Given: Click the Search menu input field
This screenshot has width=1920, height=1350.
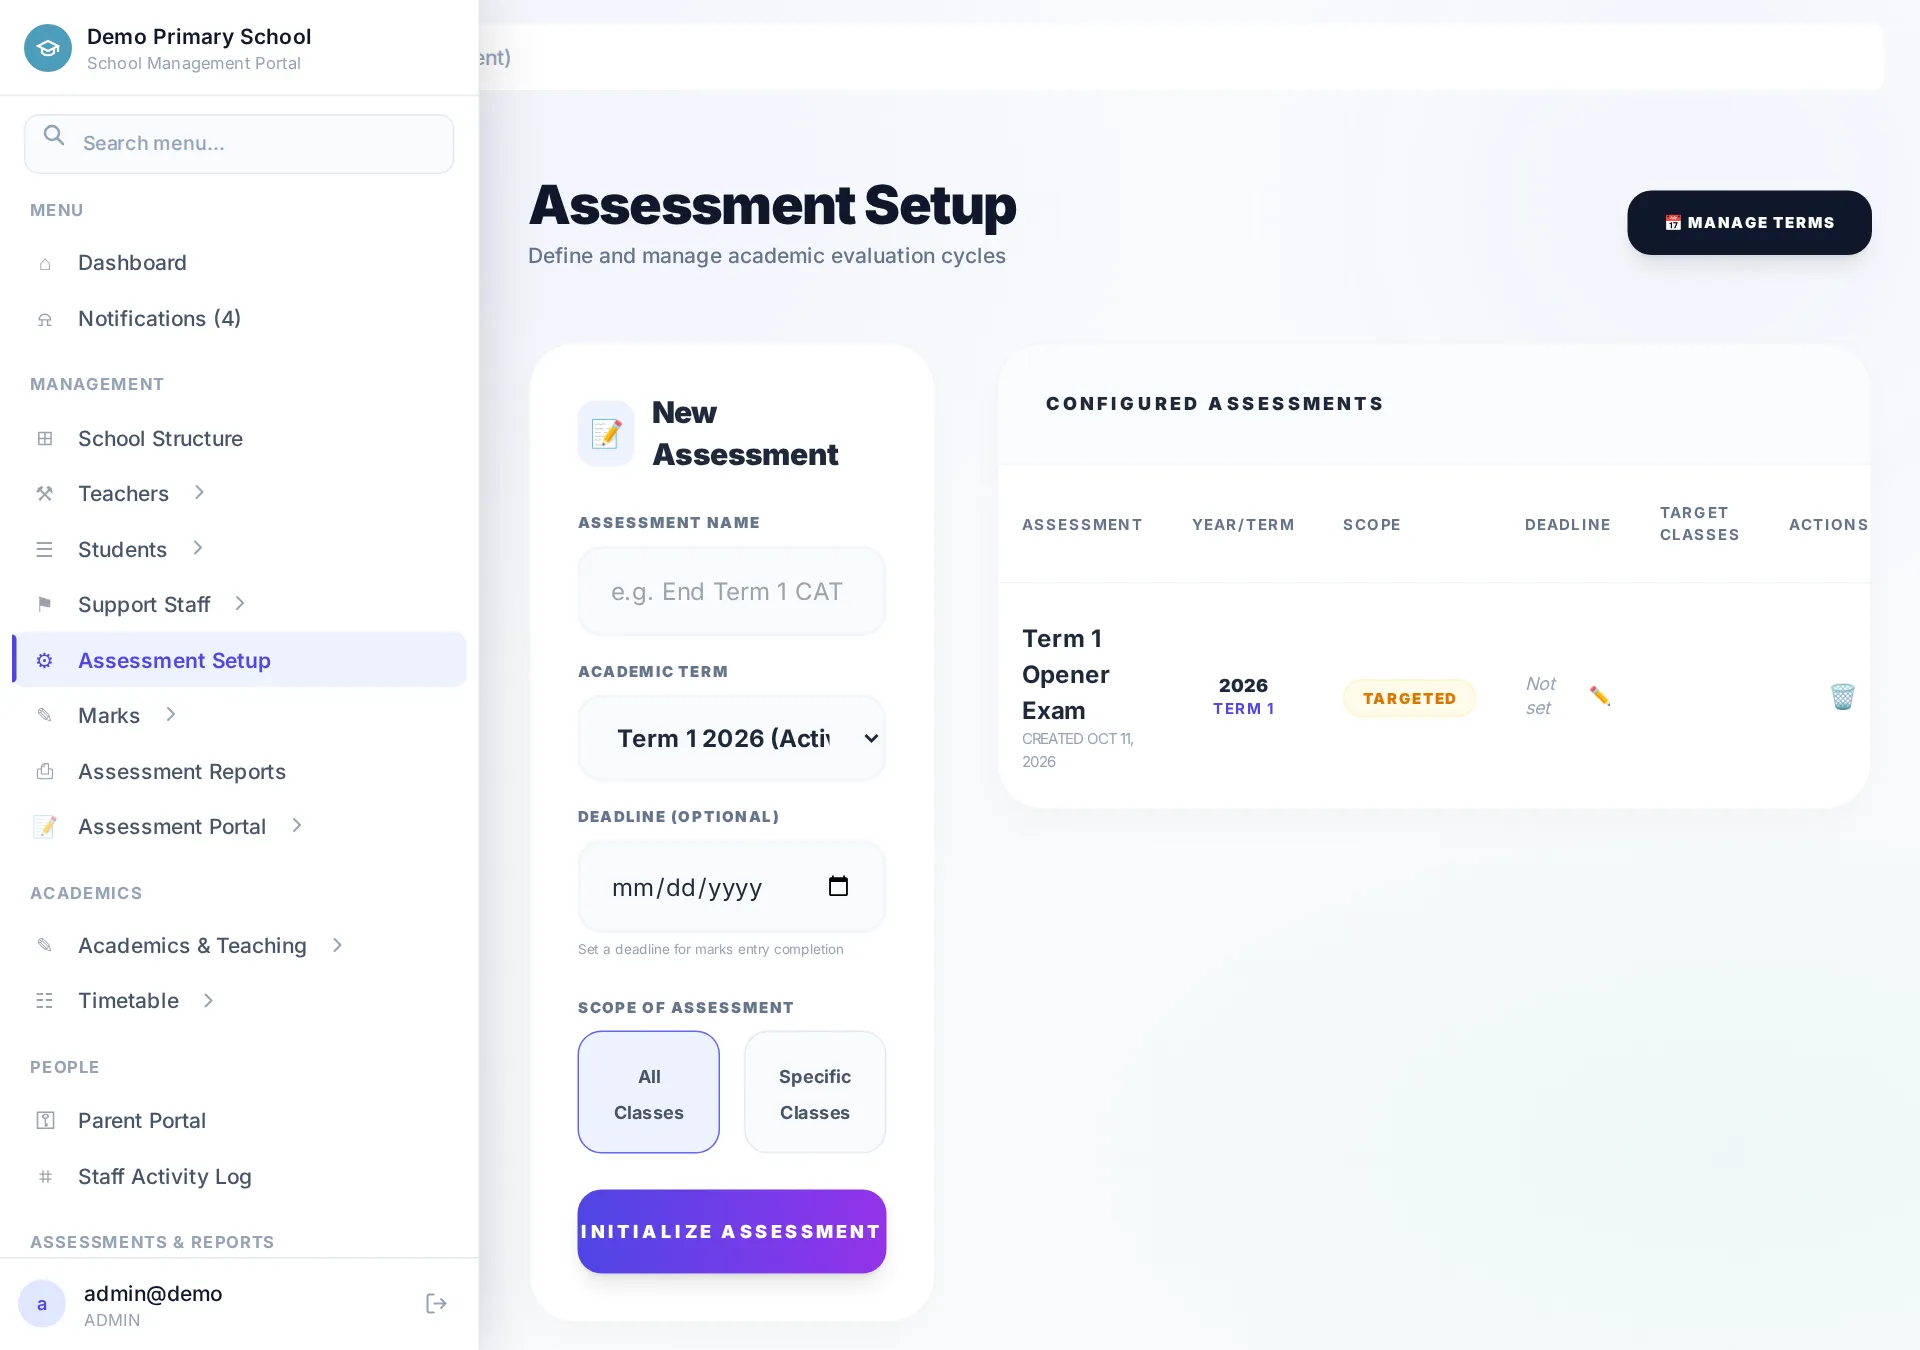Looking at the screenshot, I should [x=239, y=144].
